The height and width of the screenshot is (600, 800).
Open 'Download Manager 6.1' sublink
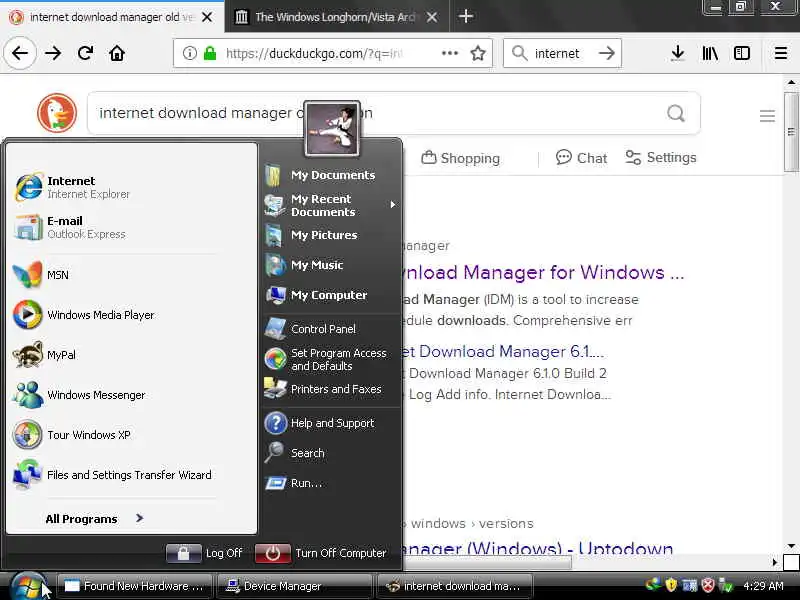(504, 352)
